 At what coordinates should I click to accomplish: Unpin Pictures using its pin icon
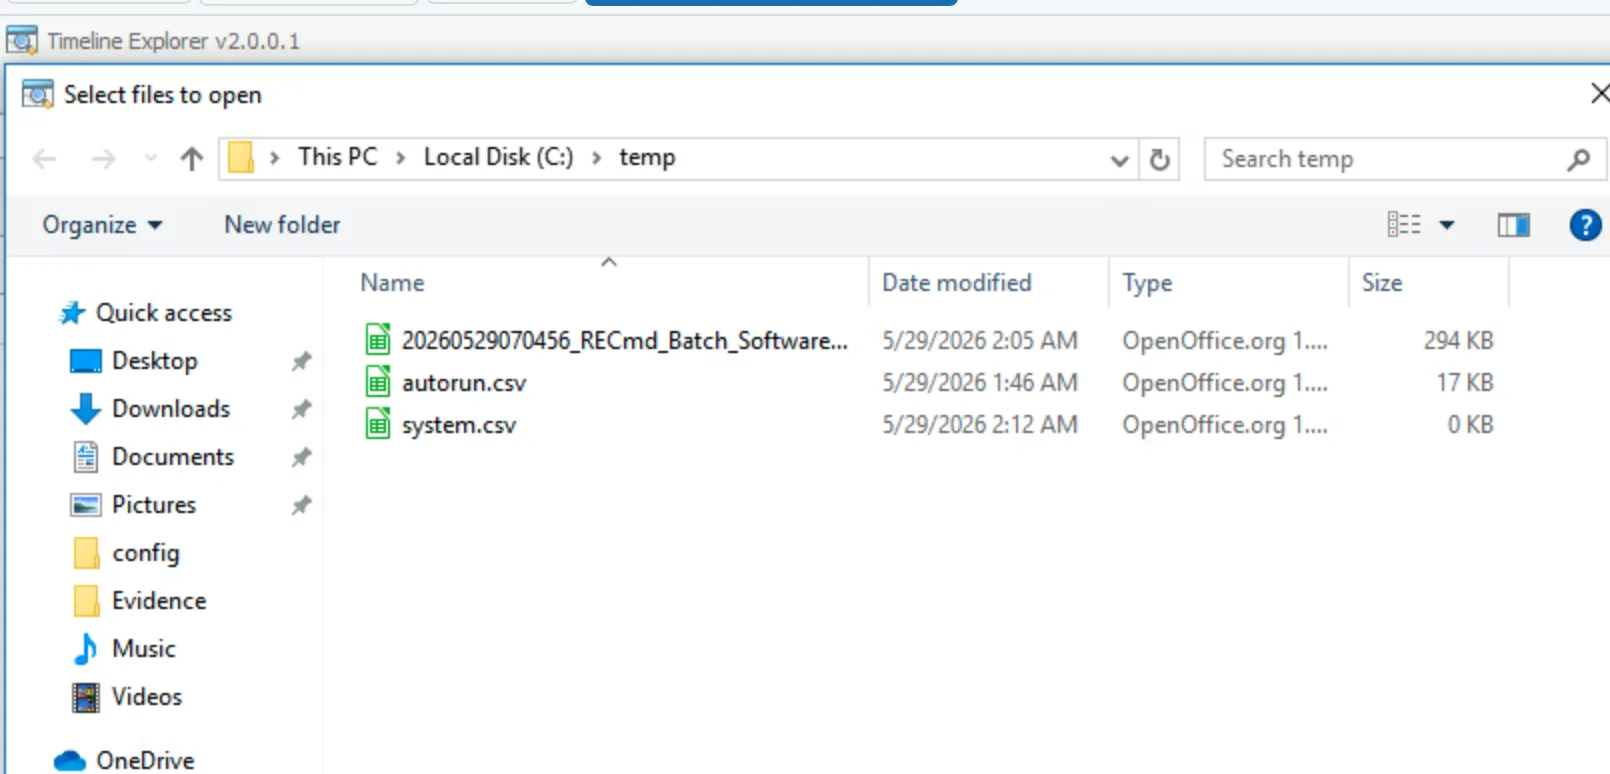[301, 505]
